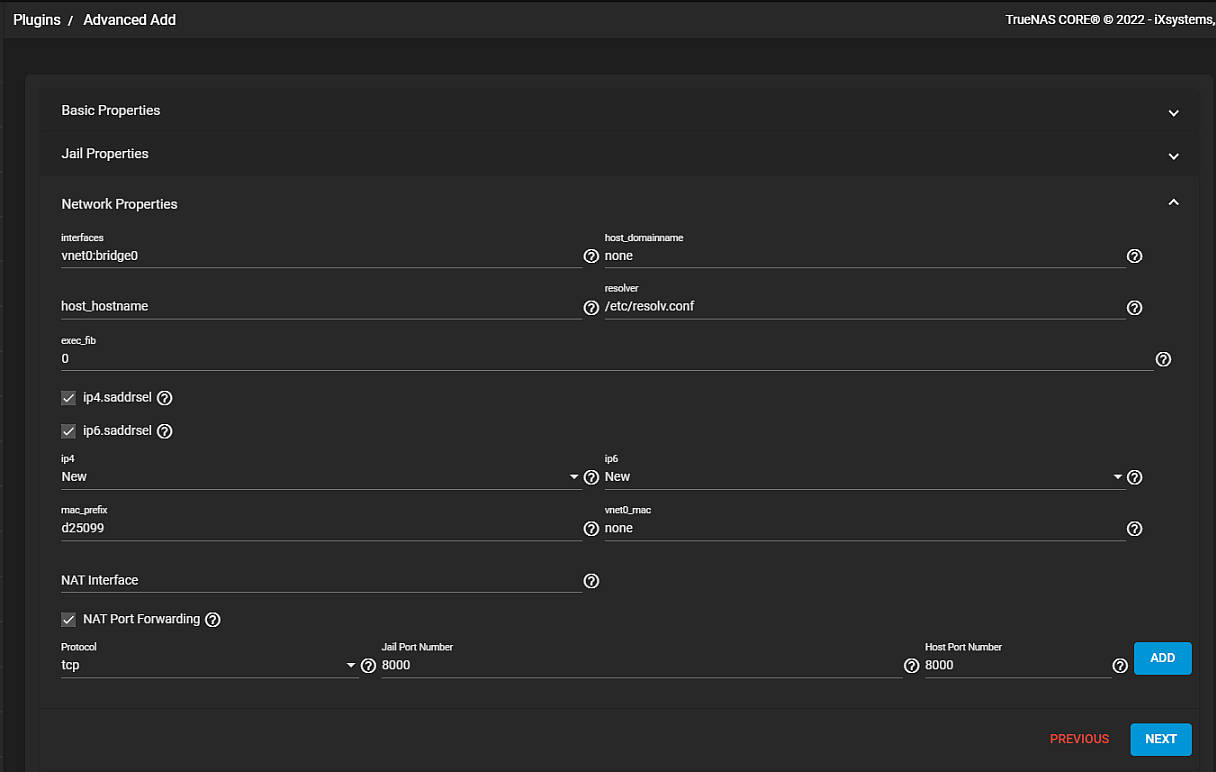
Task: Open the Protocol tcp dropdown
Action: coord(209,665)
